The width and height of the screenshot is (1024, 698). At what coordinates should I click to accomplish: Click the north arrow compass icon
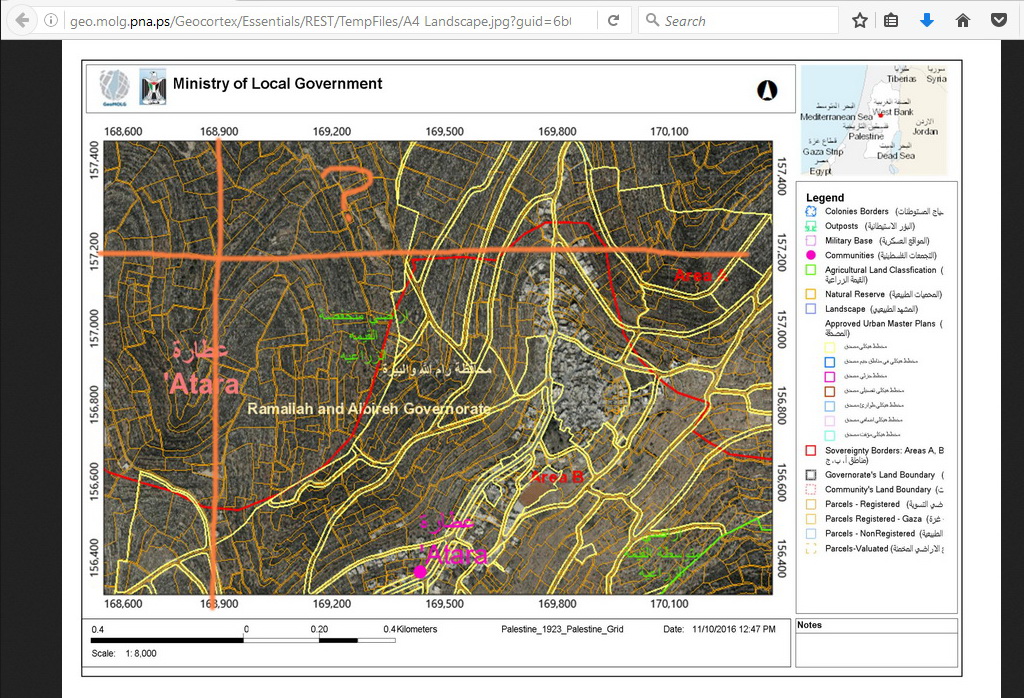tap(767, 90)
